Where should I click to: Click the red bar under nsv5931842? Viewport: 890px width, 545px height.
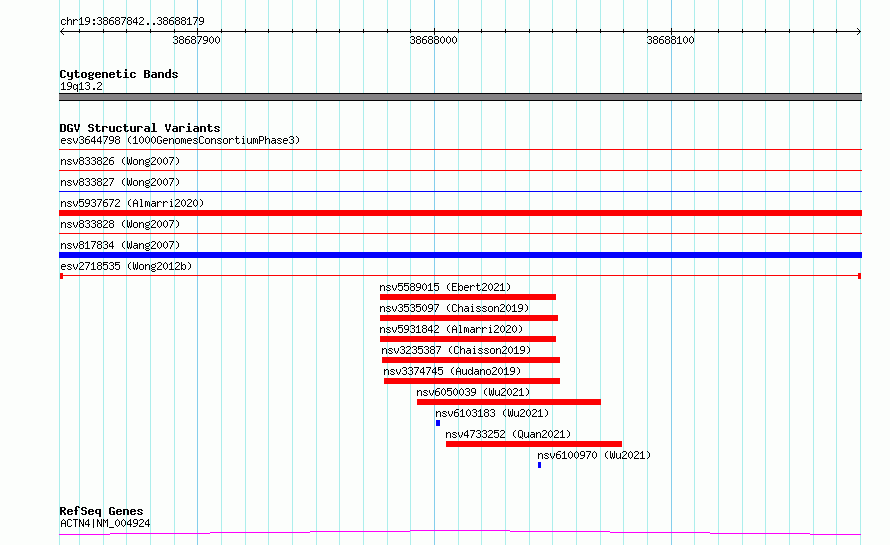468,339
